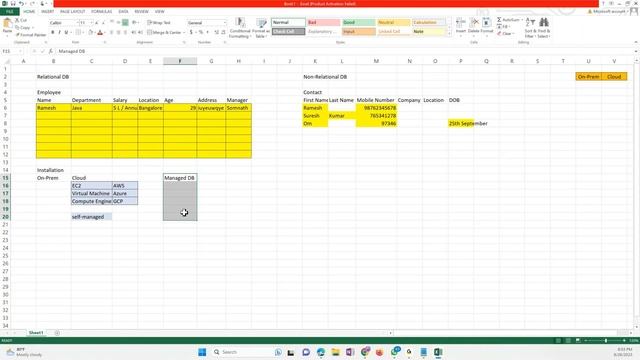Switch to Page Layout view in status bar

click(x=568, y=340)
